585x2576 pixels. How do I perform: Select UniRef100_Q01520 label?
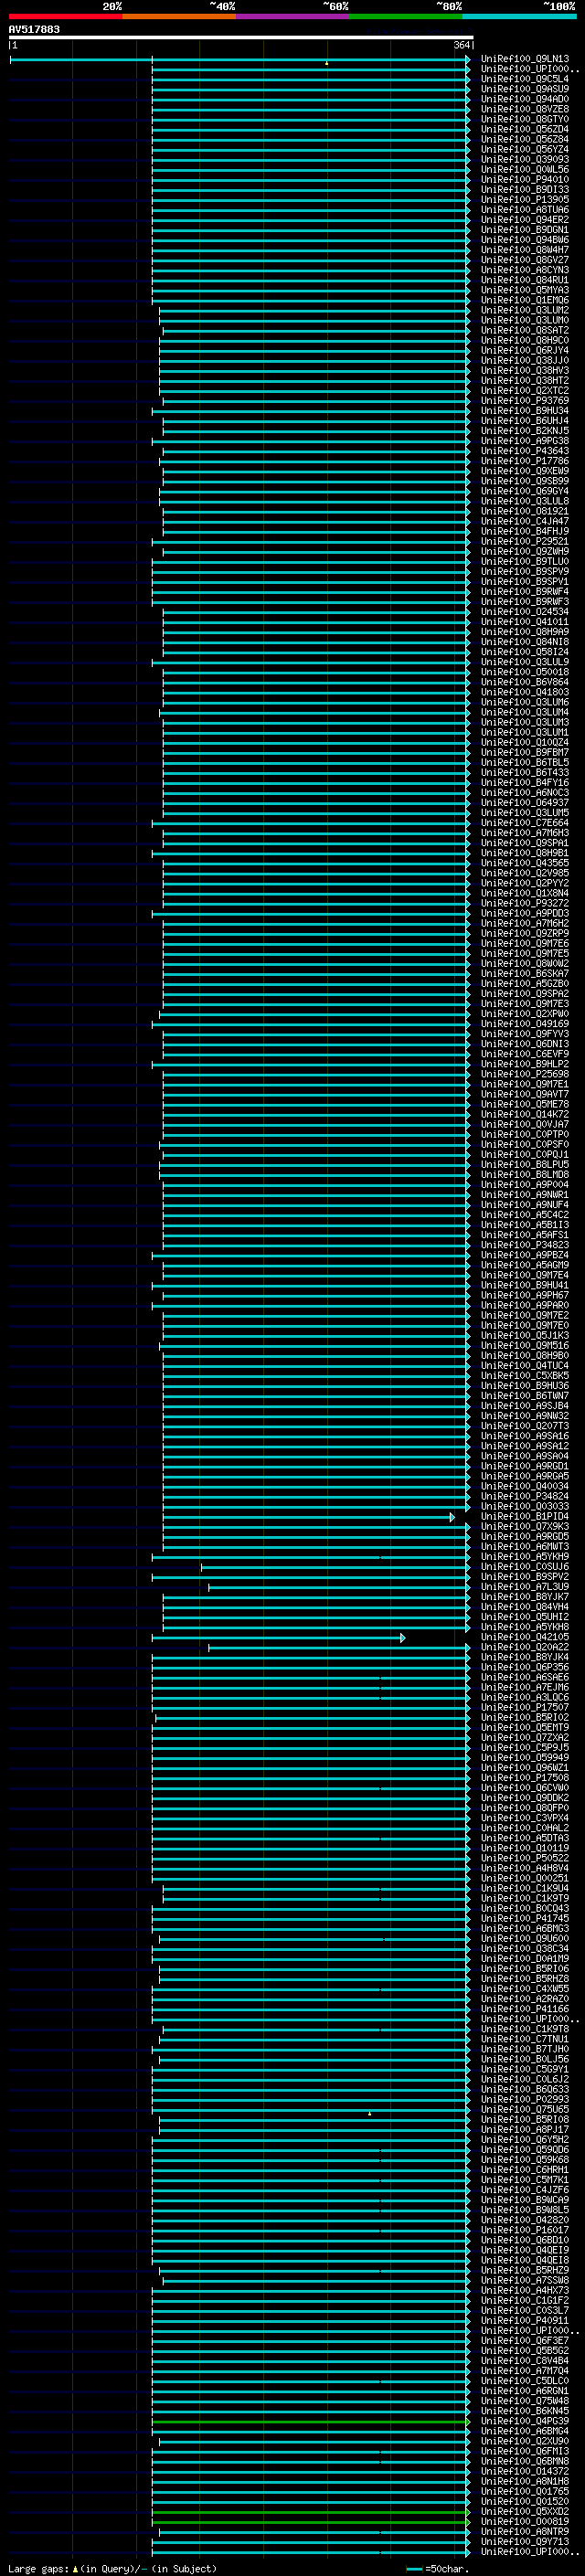pos(525,2501)
